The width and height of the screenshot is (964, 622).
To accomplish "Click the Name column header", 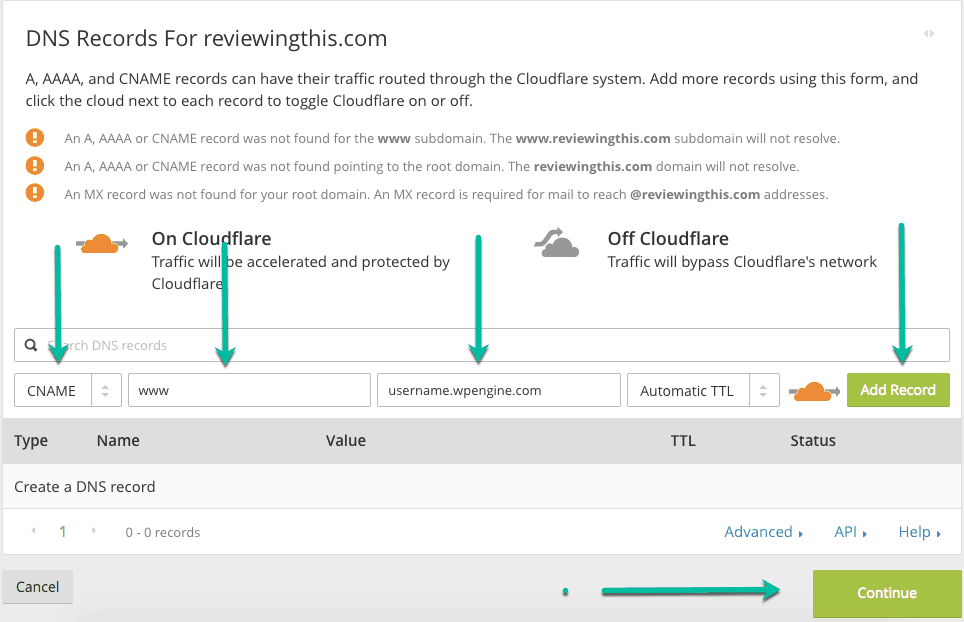I will [x=118, y=441].
